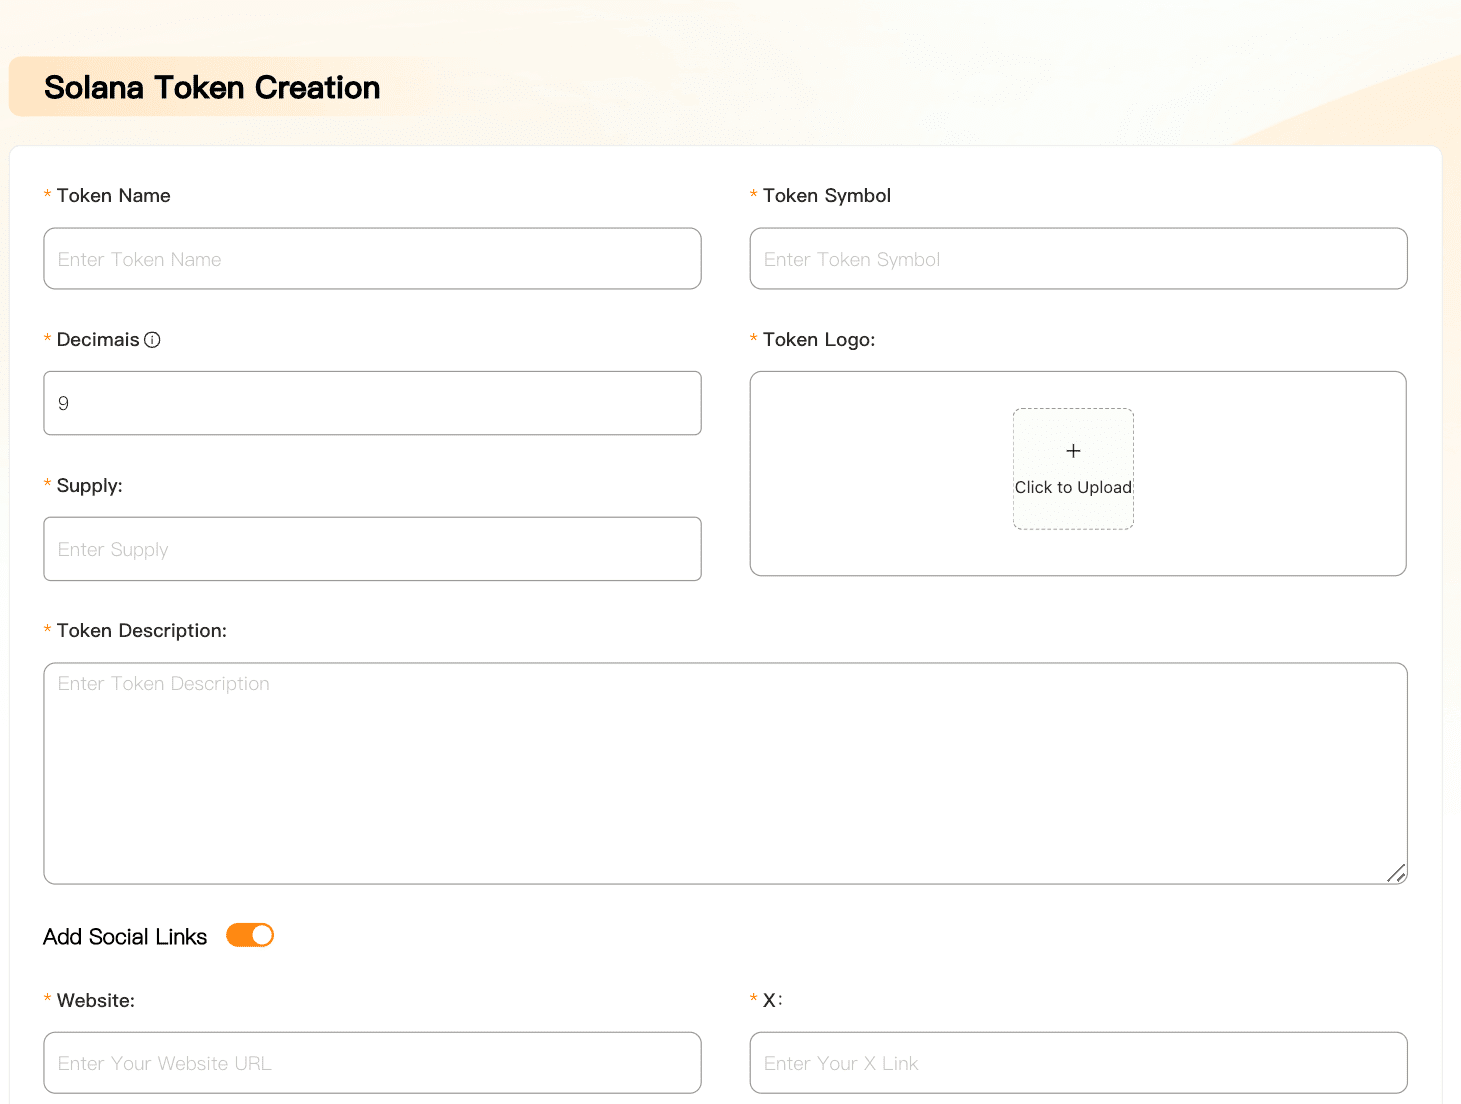Focus the Token Name input field
The image size is (1461, 1104).
pos(372,259)
